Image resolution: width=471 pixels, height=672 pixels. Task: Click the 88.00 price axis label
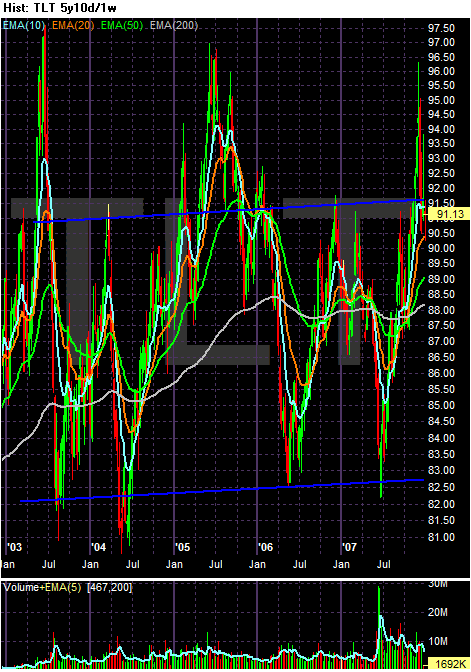(x=441, y=310)
